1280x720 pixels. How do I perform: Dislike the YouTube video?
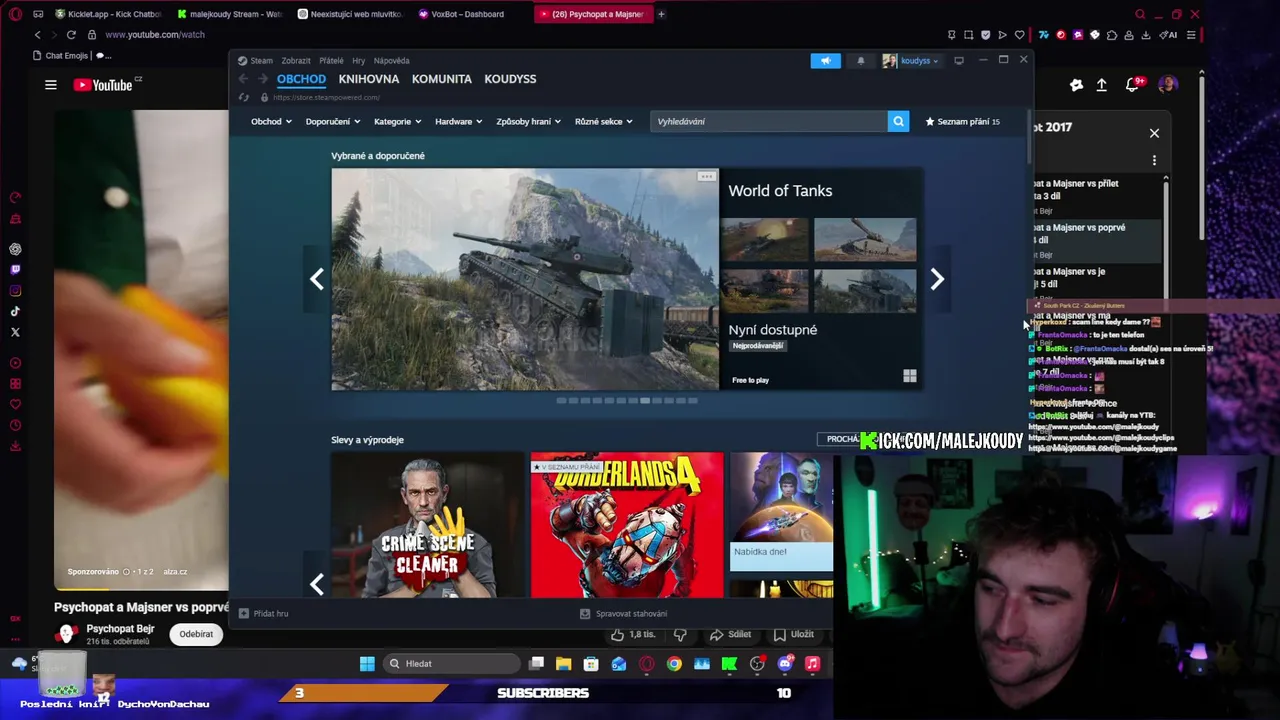click(680, 634)
